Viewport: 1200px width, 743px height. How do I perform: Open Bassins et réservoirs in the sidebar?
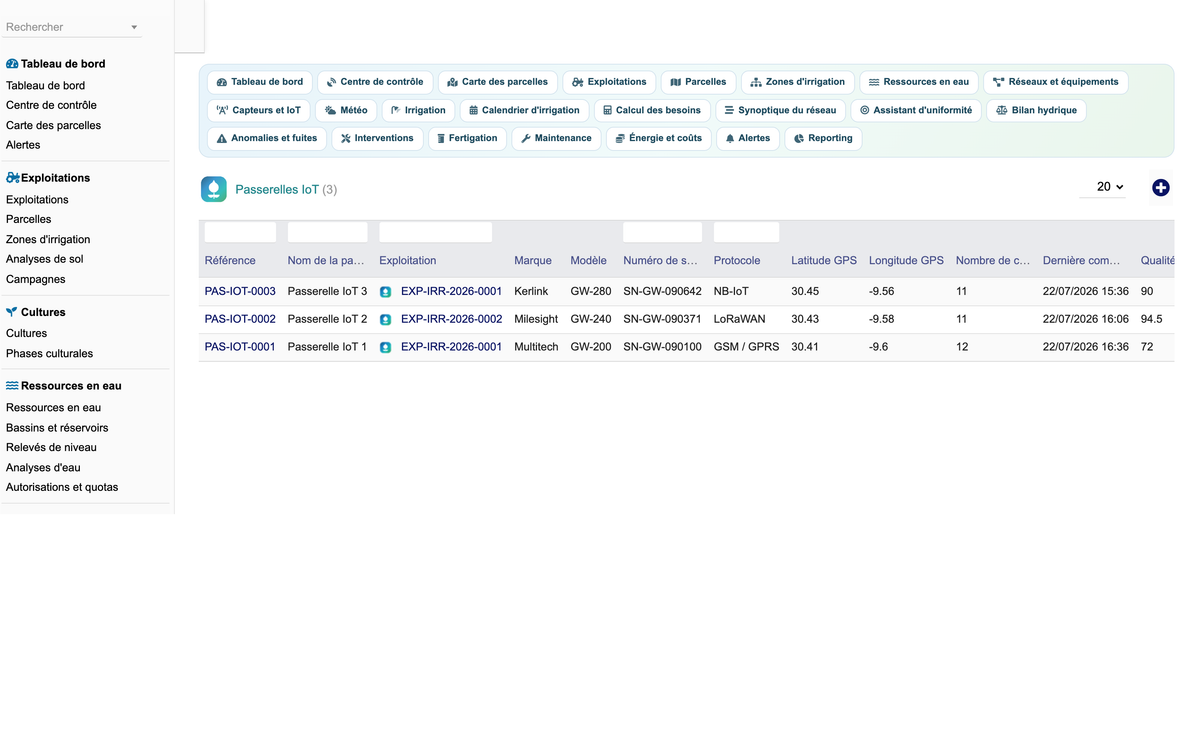[x=57, y=427]
